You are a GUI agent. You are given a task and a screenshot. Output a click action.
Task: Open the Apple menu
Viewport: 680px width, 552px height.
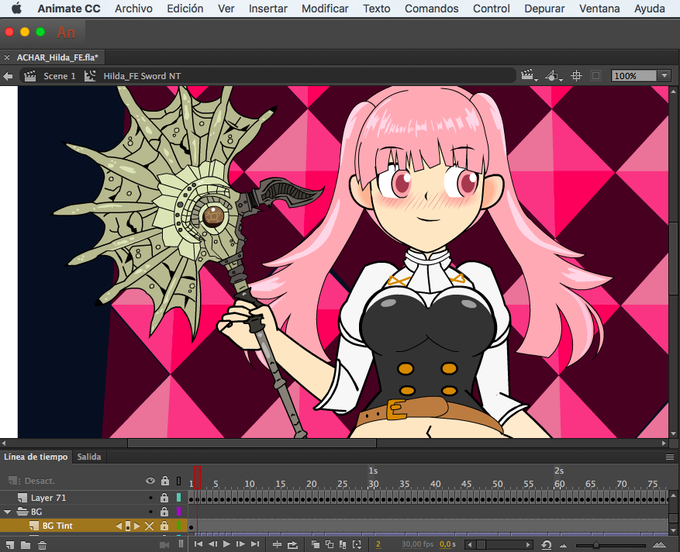click(x=16, y=8)
